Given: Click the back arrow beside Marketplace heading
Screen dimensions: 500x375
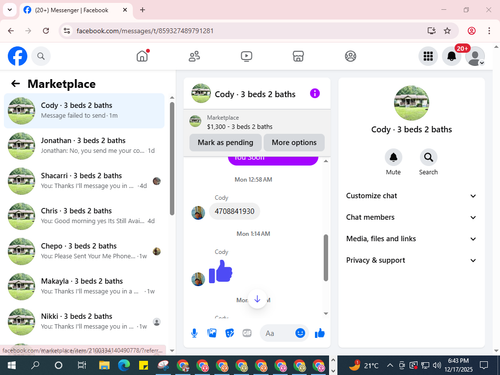Looking at the screenshot, I should click(x=16, y=84).
